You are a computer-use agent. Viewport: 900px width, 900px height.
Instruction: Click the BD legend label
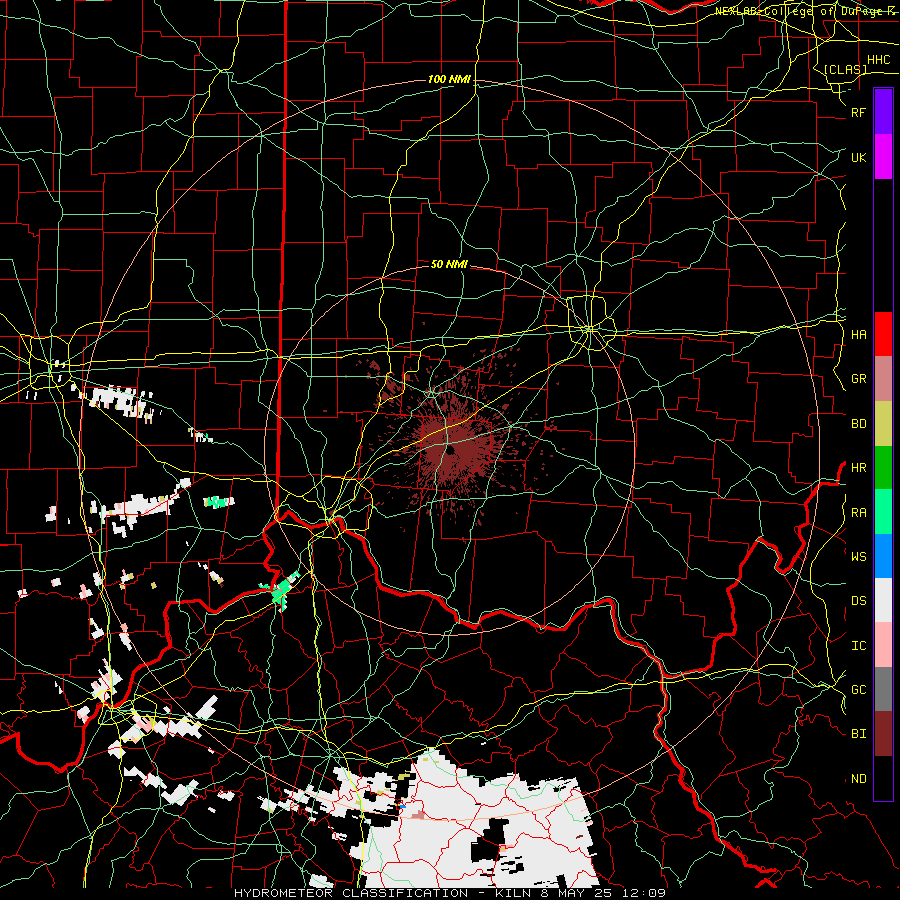pos(858,424)
